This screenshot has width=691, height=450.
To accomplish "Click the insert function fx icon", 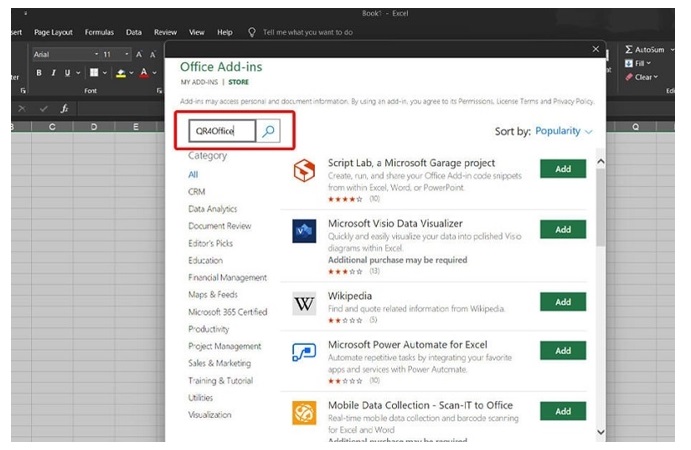I will [63, 108].
